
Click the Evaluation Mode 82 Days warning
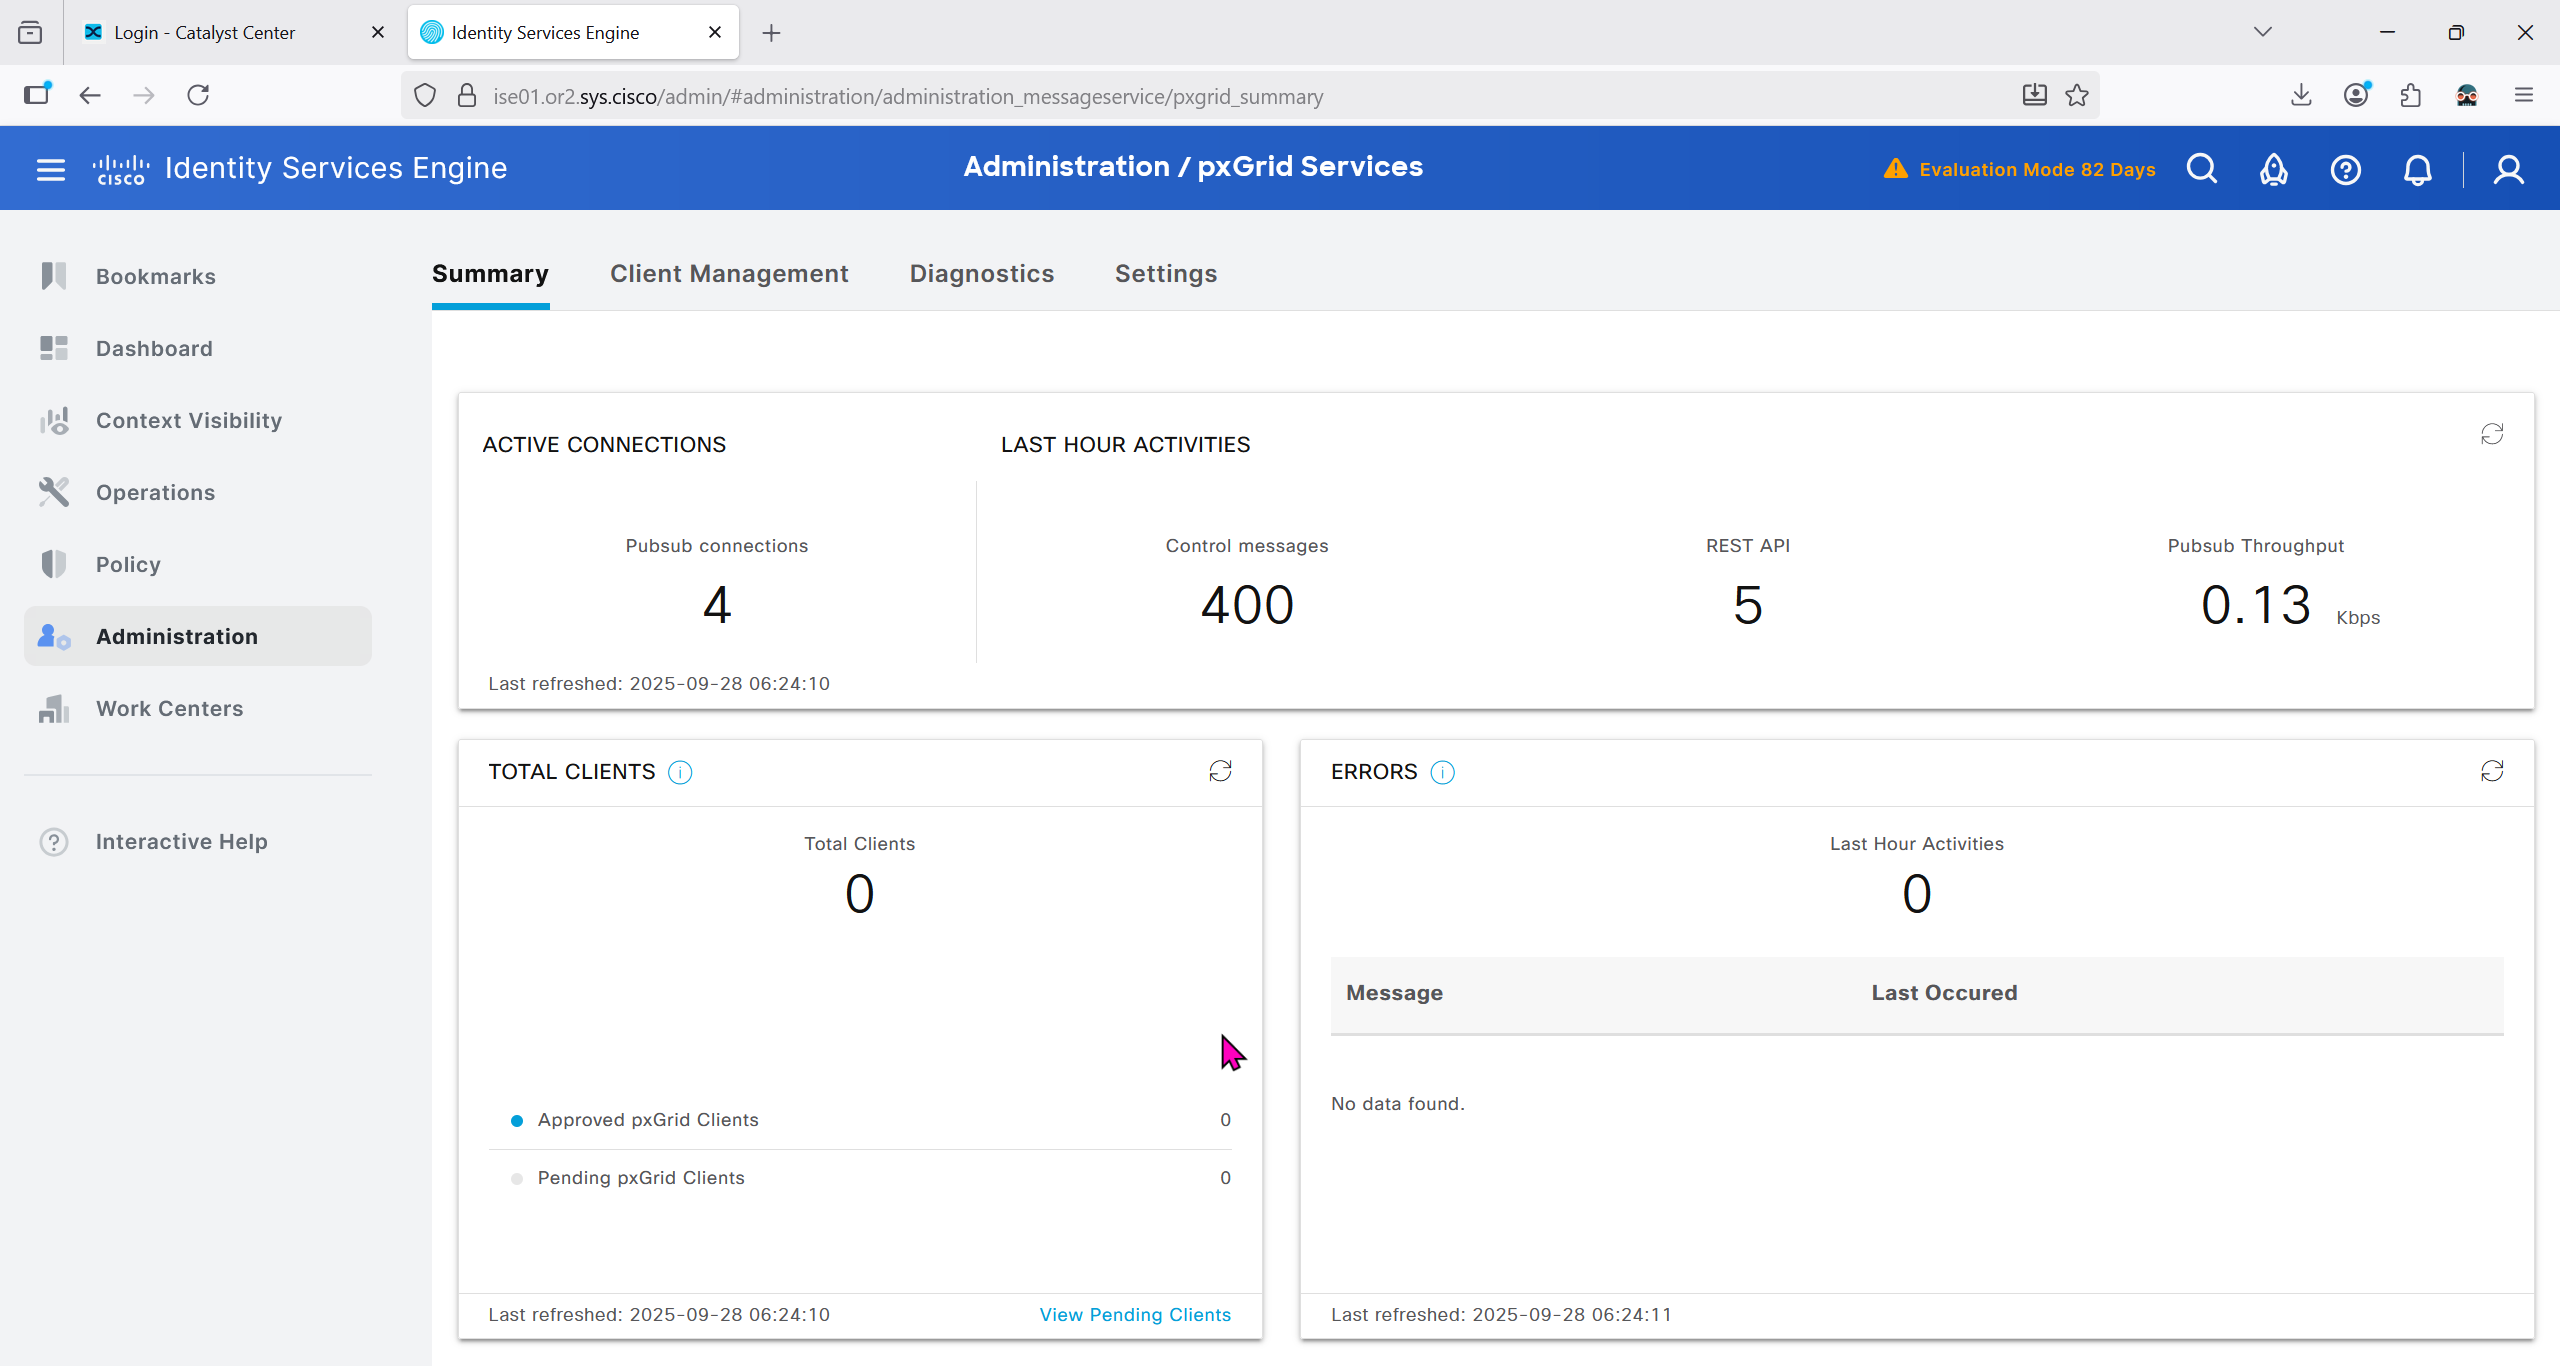2036,169
